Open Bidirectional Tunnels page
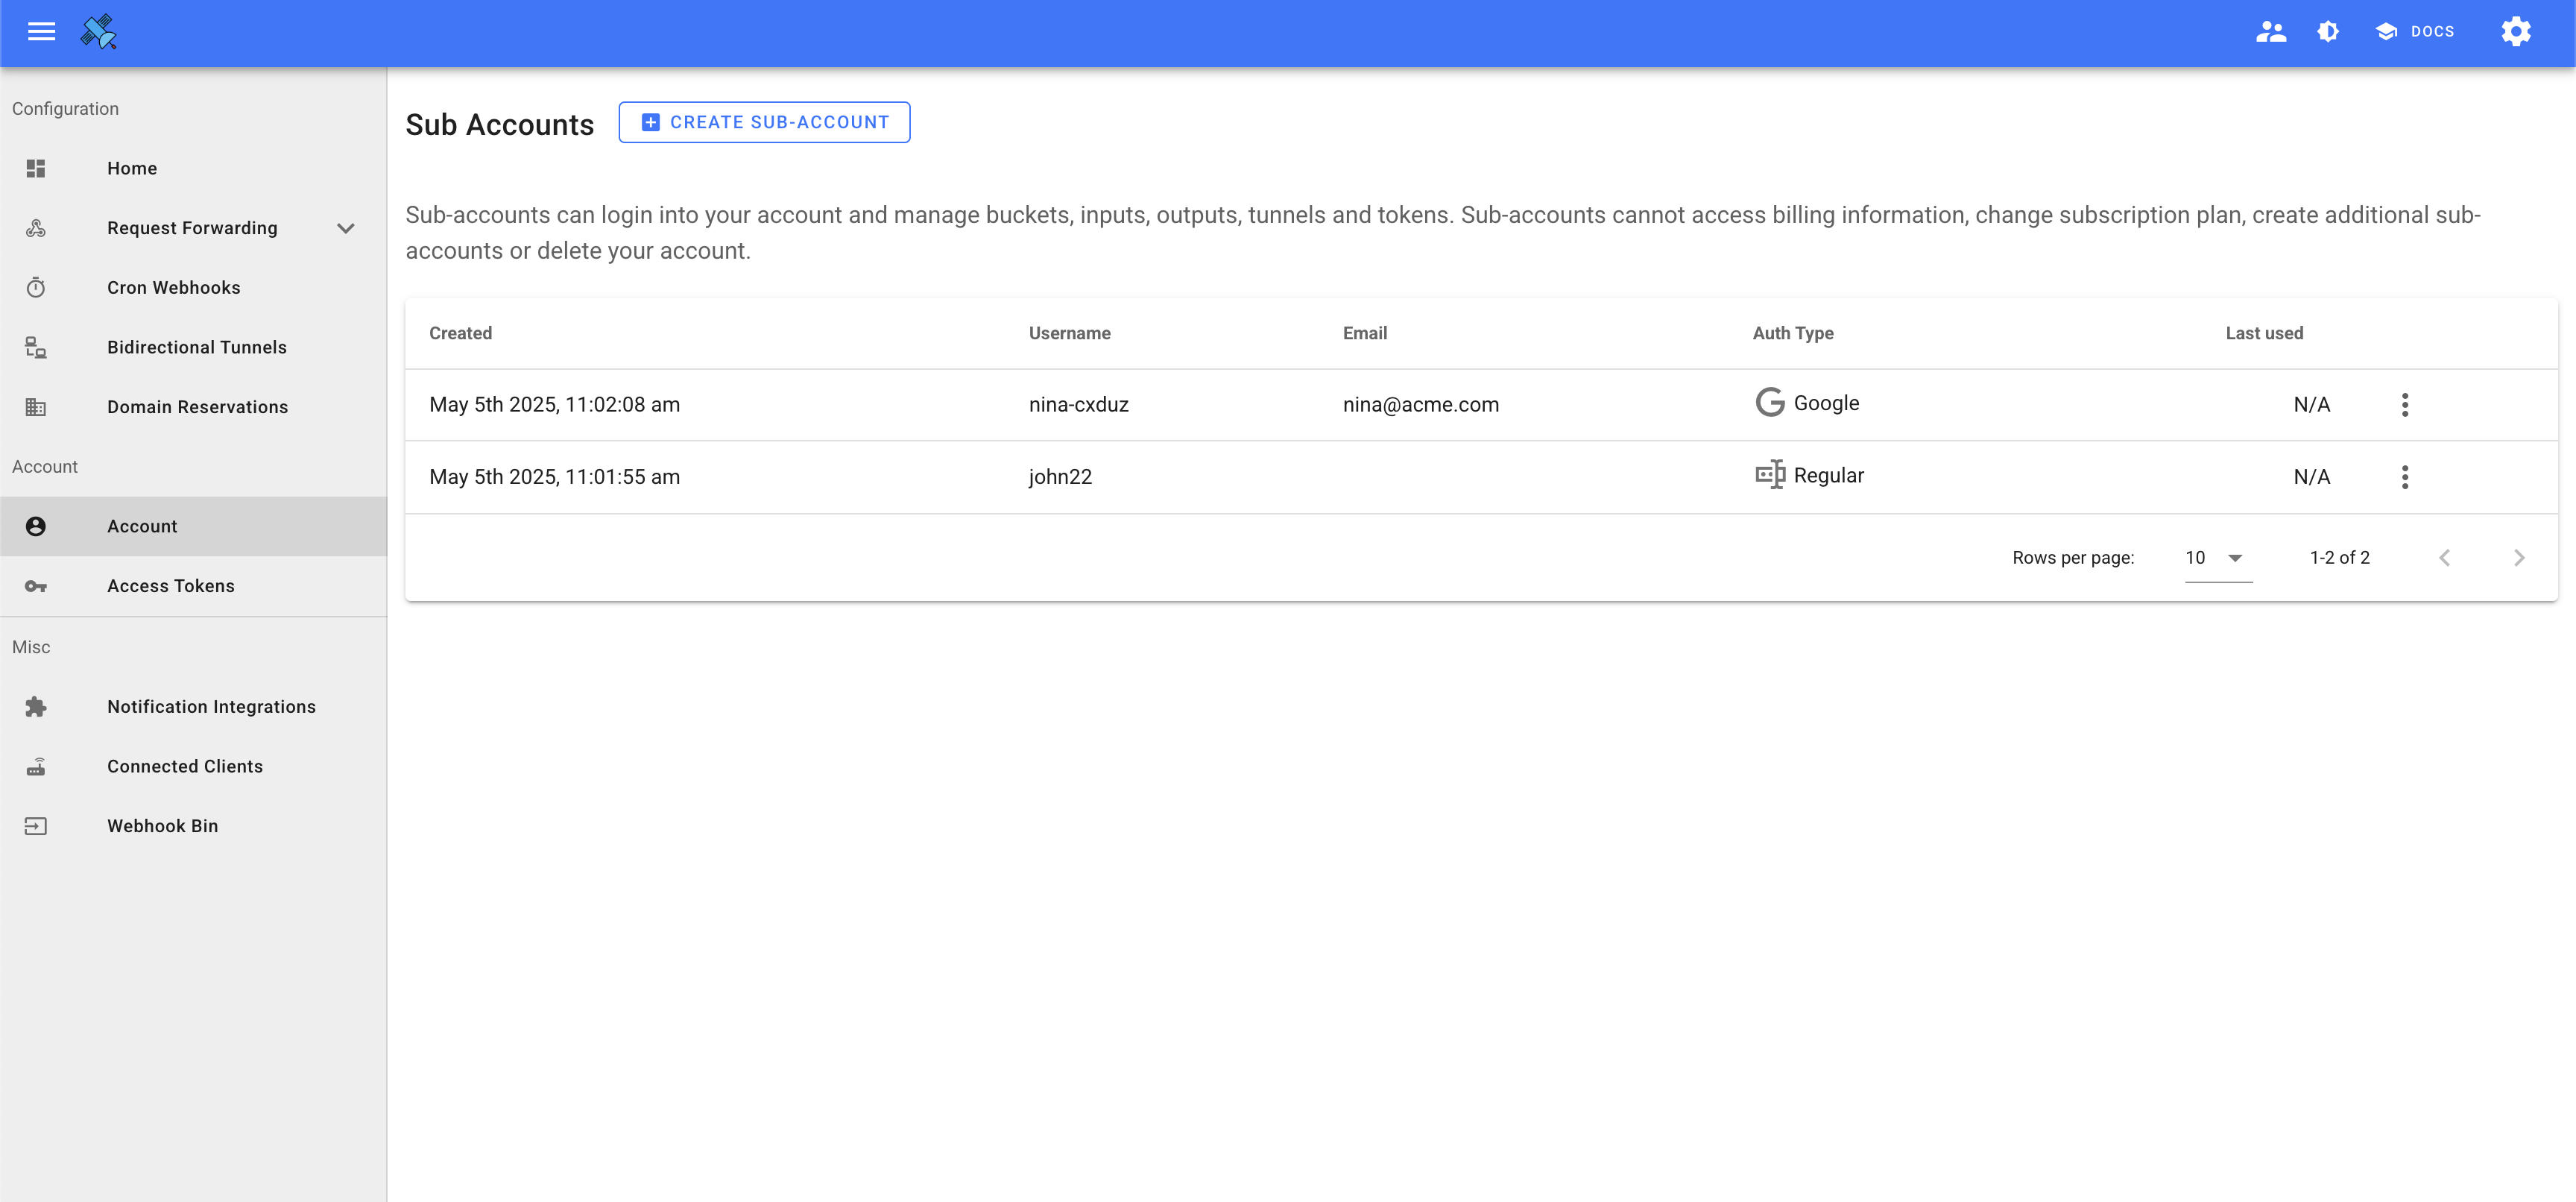Image resolution: width=2576 pixels, height=1202 pixels. tap(197, 347)
